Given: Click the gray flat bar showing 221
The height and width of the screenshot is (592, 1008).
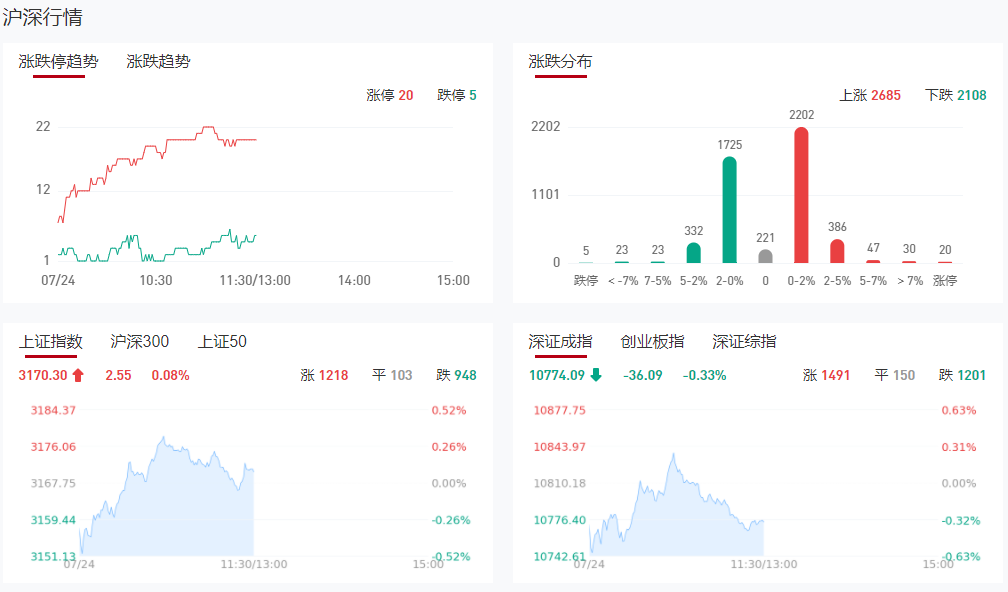Looking at the screenshot, I should 766,256.
